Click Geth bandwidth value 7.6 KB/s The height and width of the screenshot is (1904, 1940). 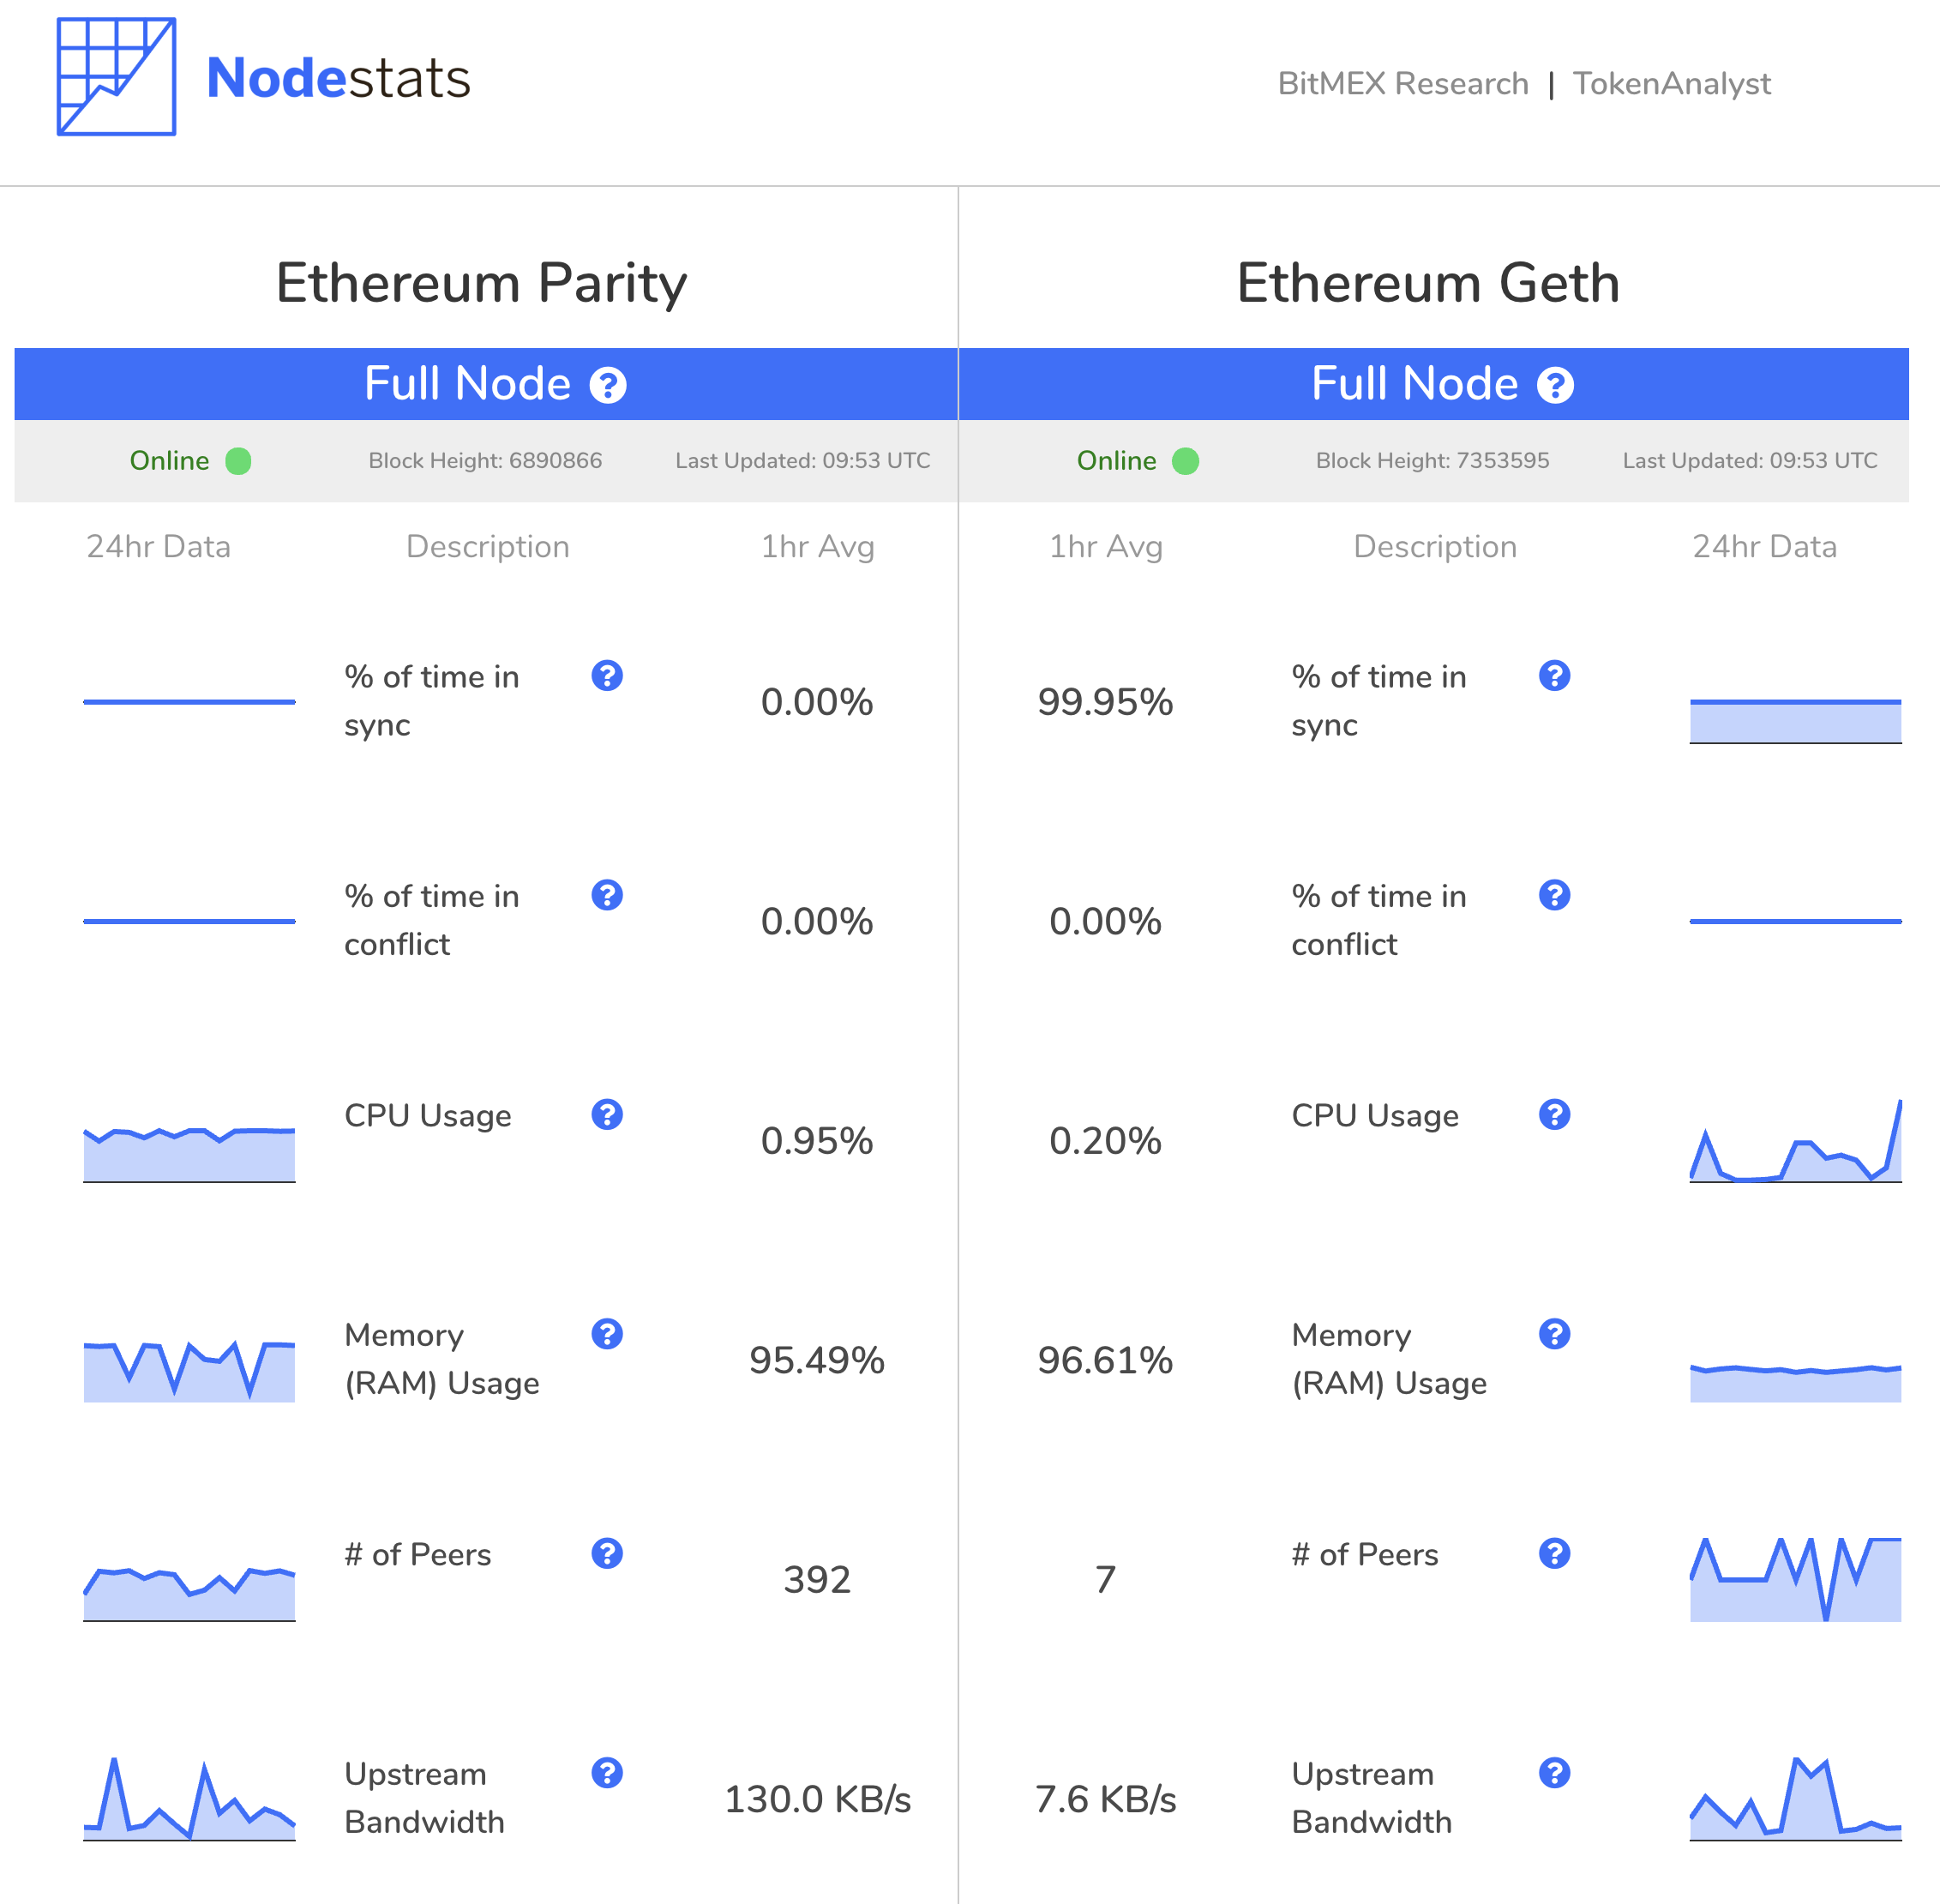click(x=1105, y=1799)
